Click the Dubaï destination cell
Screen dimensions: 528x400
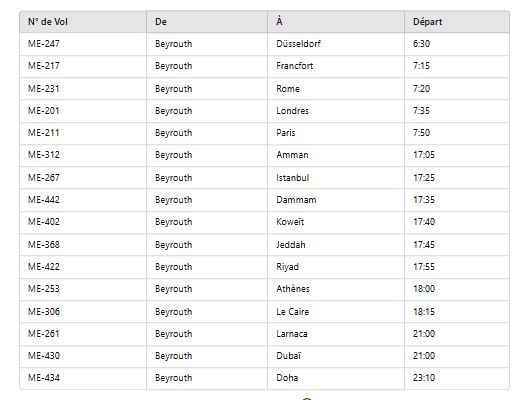[336, 356]
